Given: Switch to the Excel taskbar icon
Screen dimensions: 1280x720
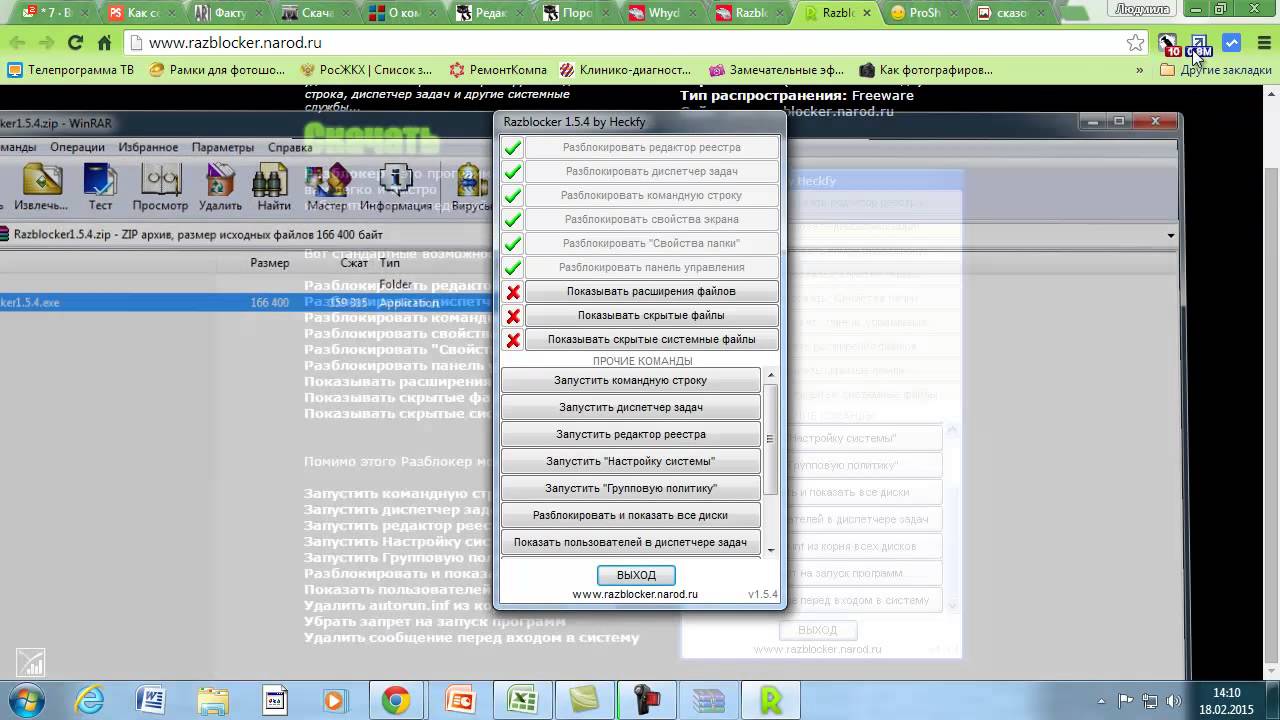Looking at the screenshot, I should point(522,701).
